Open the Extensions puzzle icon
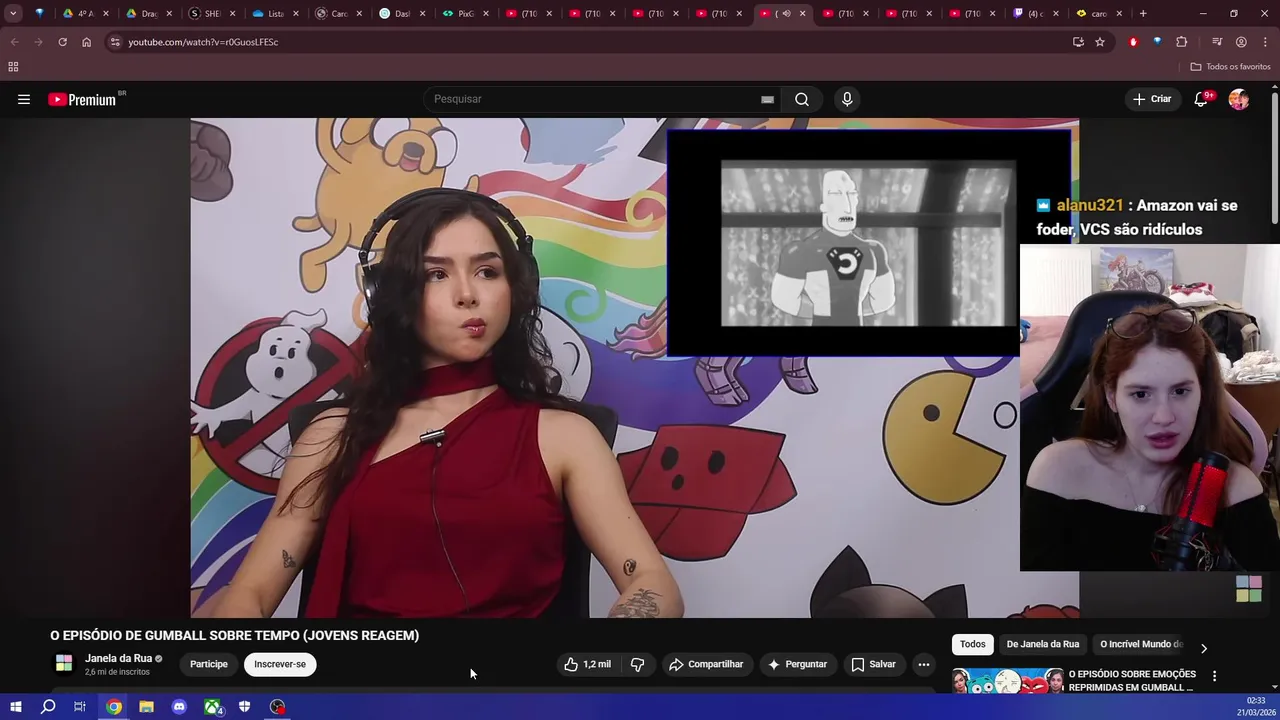This screenshot has height=720, width=1280. 1182,42
